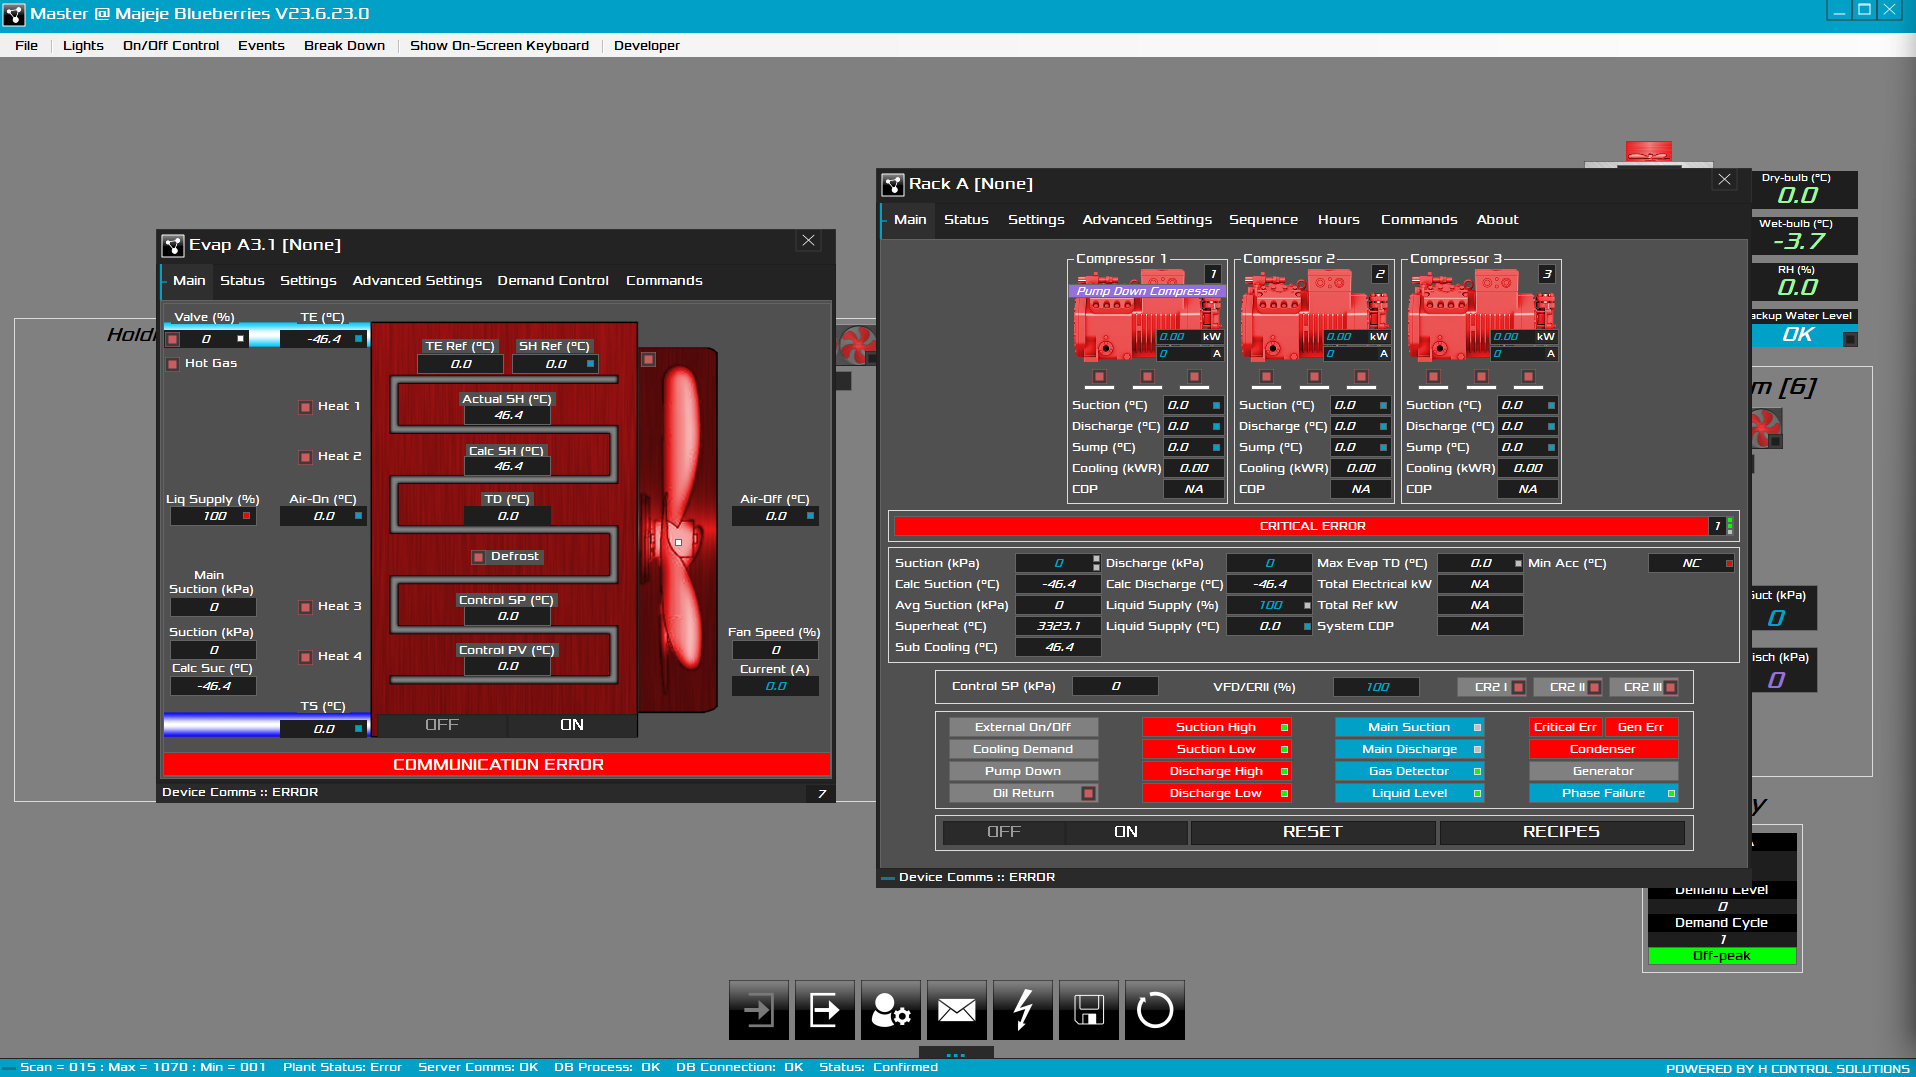Click the Evap A3.1 window title icon
1916x1077 pixels.
[173, 246]
